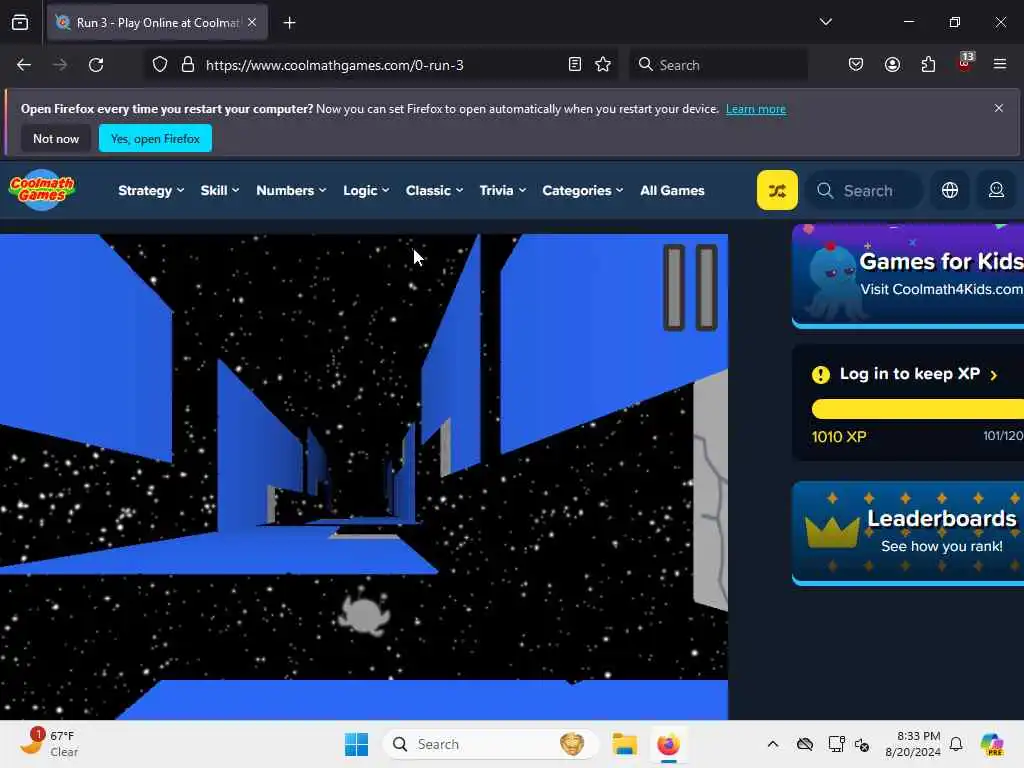Close the Run 3 tab

pos(252,22)
